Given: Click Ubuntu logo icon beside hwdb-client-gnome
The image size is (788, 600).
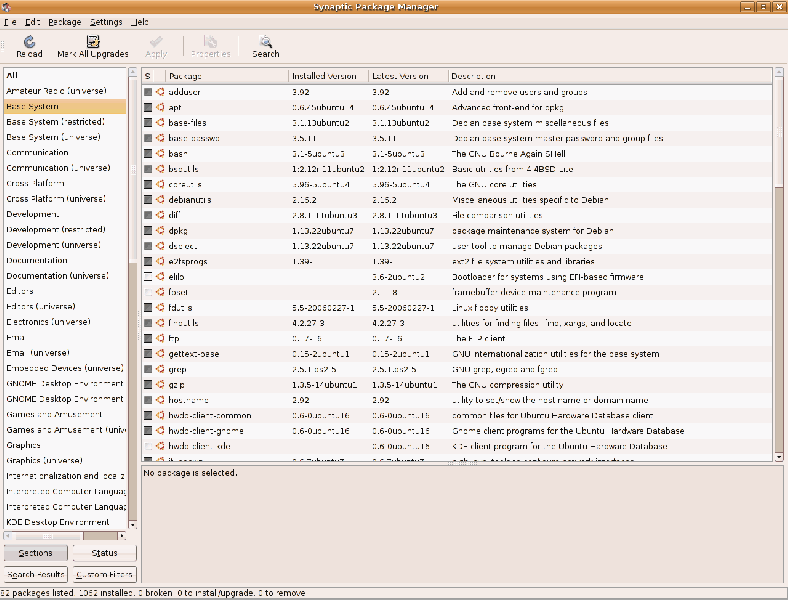Looking at the screenshot, I should point(160,431).
